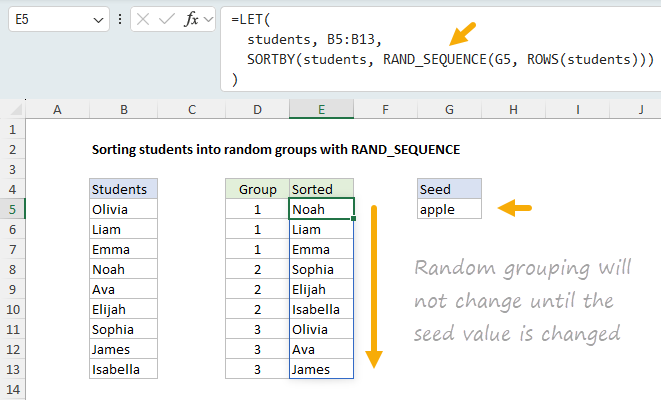Viewport: 661px width, 400px height.
Task: Click the Insert Function fx icon
Action: pyautogui.click(x=191, y=19)
